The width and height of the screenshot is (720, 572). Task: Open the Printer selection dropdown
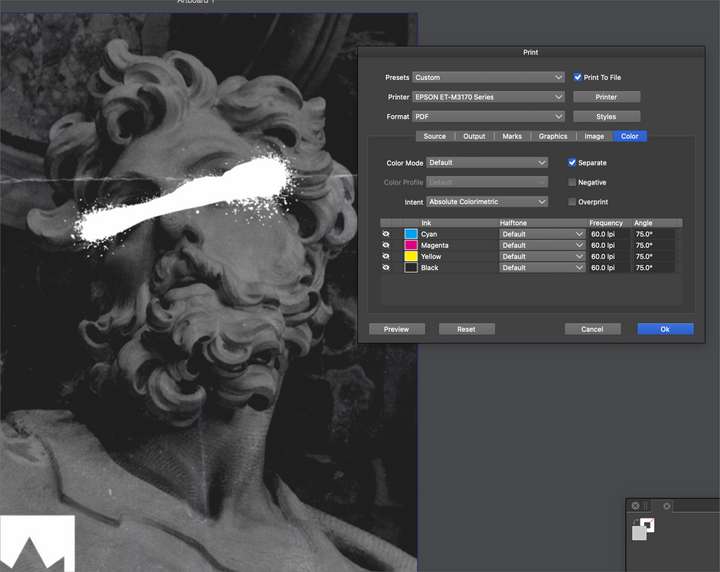tap(488, 97)
